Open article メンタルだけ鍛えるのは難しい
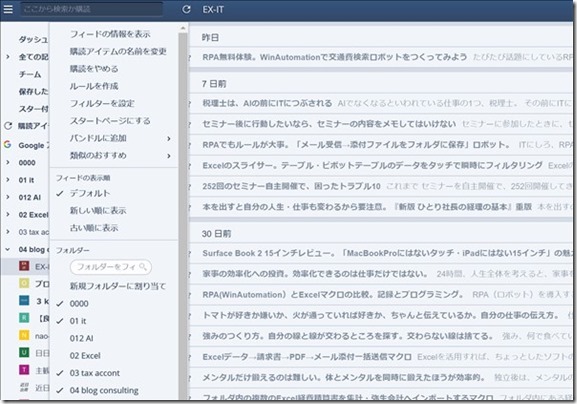The image size is (577, 404). coord(343,378)
